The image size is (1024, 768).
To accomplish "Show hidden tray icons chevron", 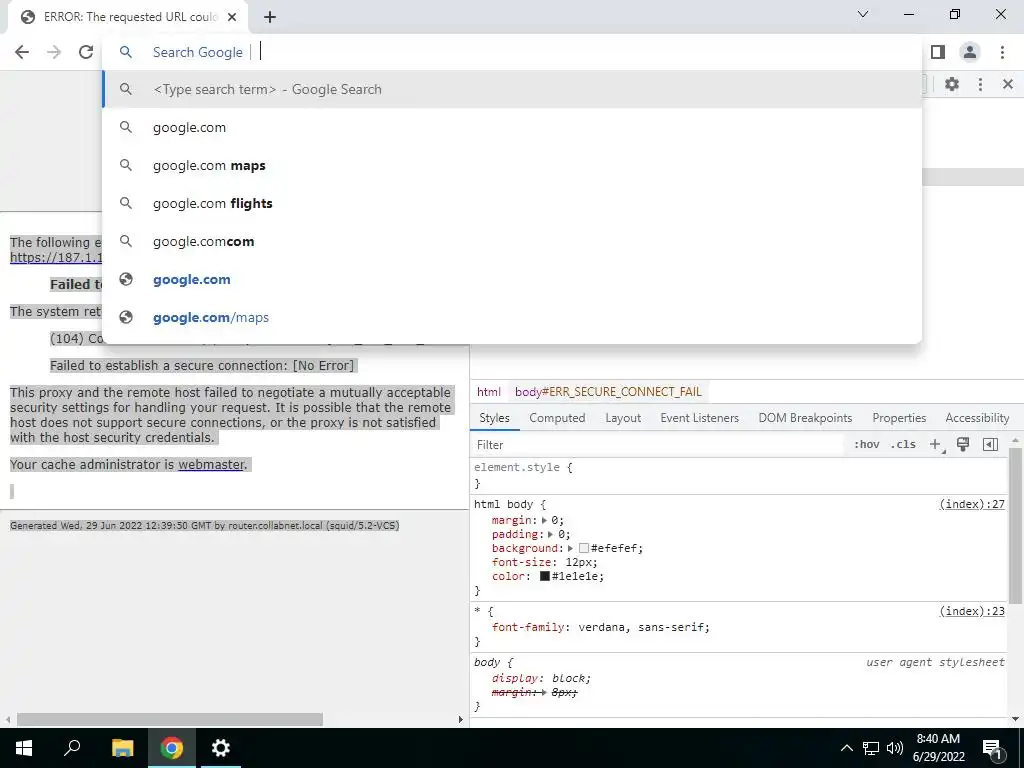I will click(x=846, y=748).
